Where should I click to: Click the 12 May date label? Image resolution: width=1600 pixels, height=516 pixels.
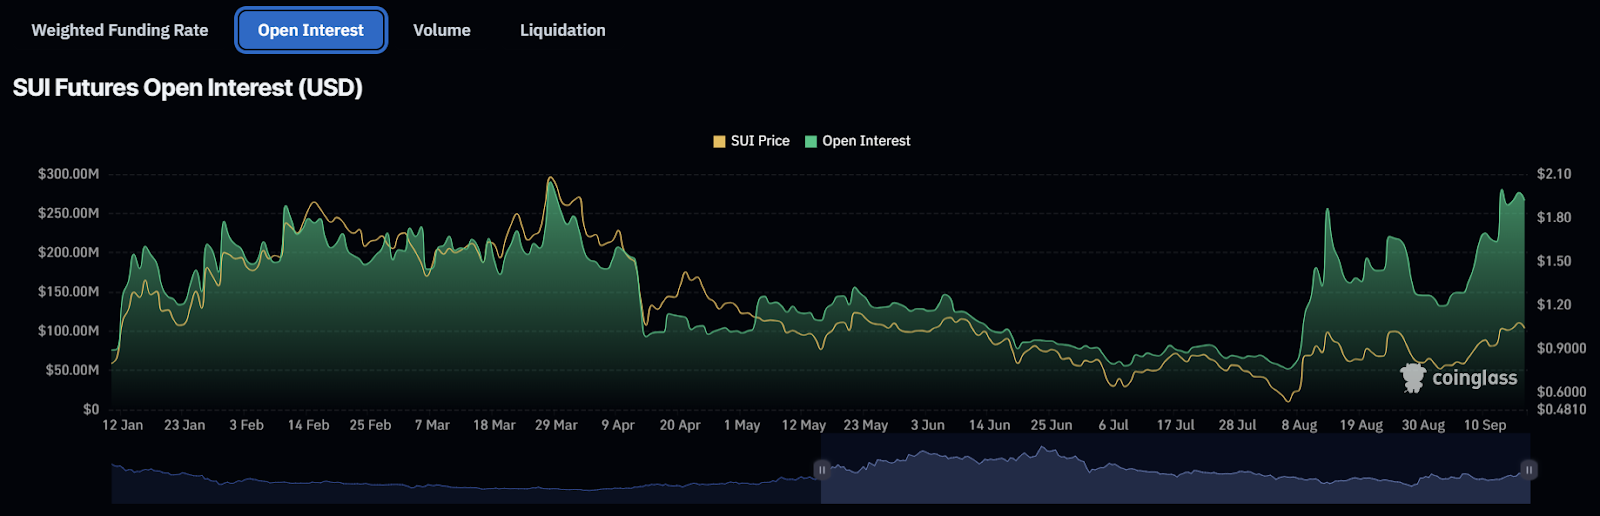804,425
